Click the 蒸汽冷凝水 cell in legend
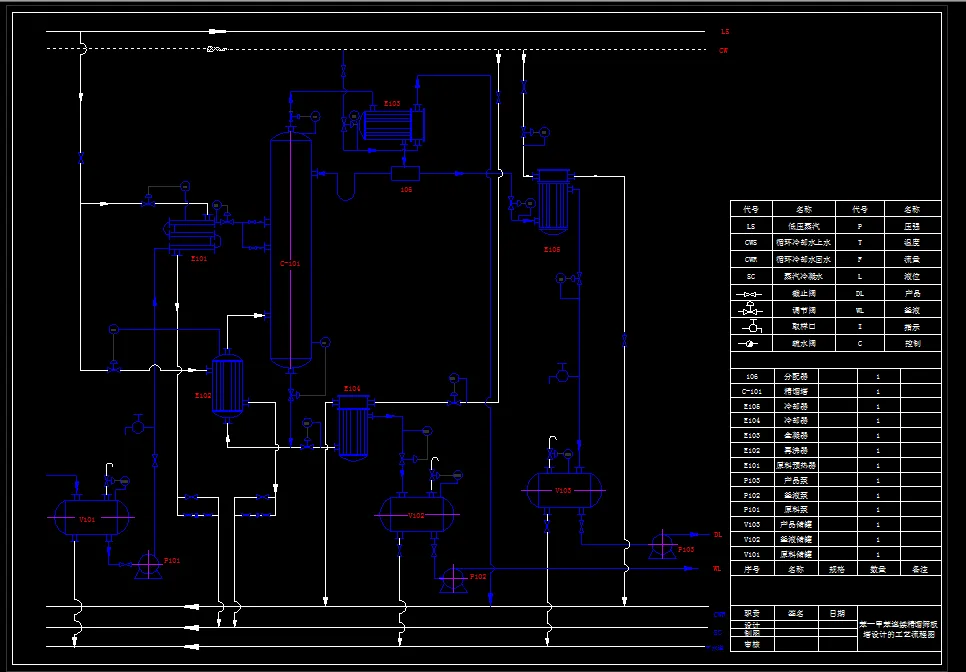 (x=804, y=277)
